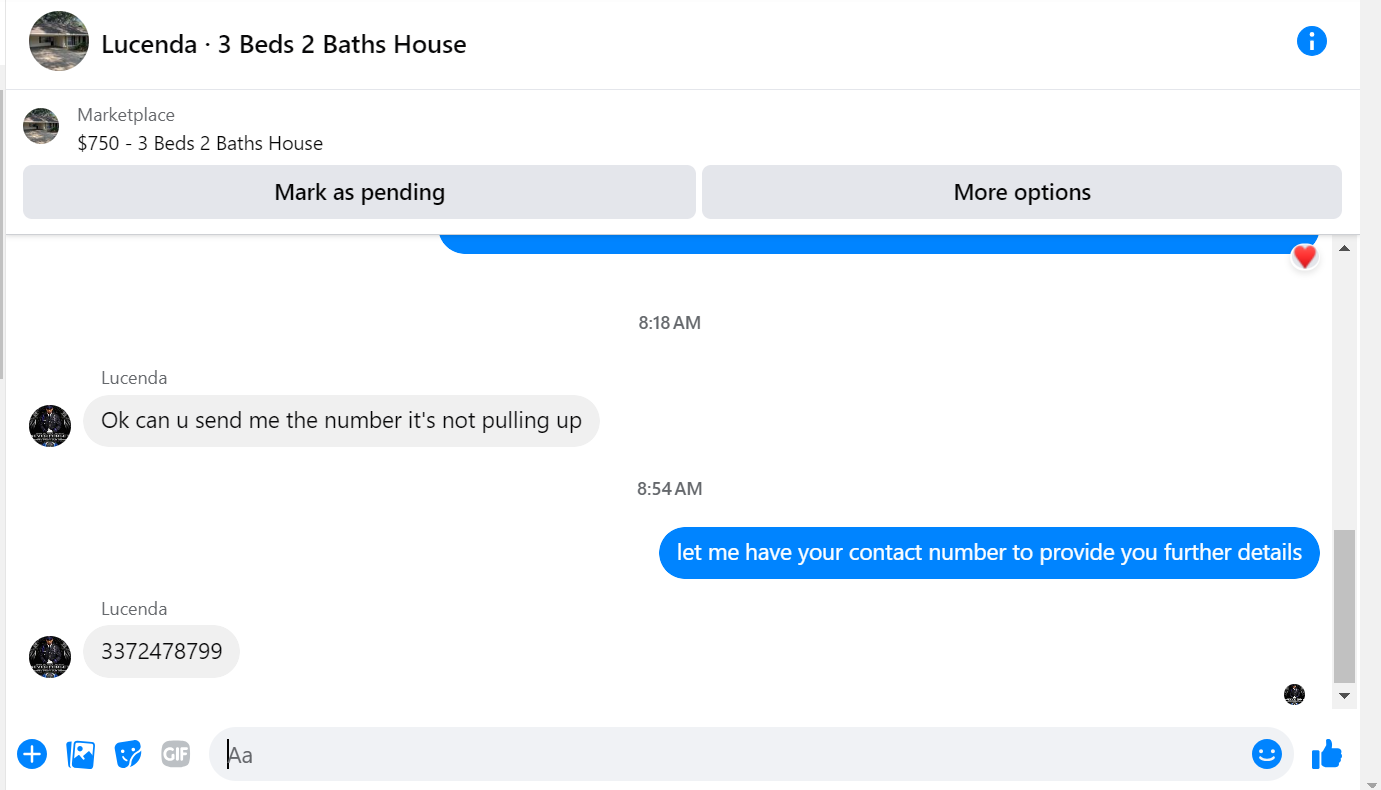Select the 3372478799 message bubble
Screen dimensions: 1381x790
click(161, 652)
